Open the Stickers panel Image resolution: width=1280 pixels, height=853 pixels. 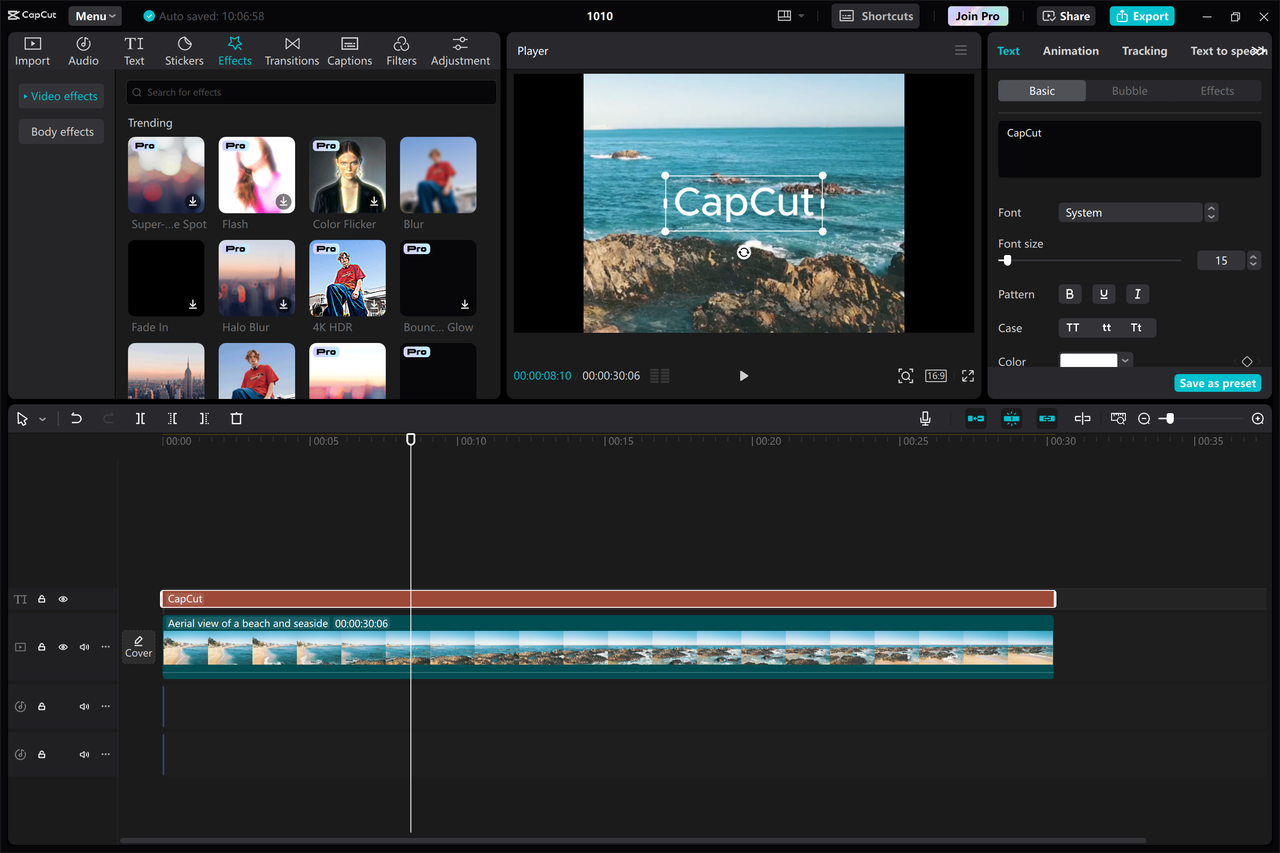184,49
